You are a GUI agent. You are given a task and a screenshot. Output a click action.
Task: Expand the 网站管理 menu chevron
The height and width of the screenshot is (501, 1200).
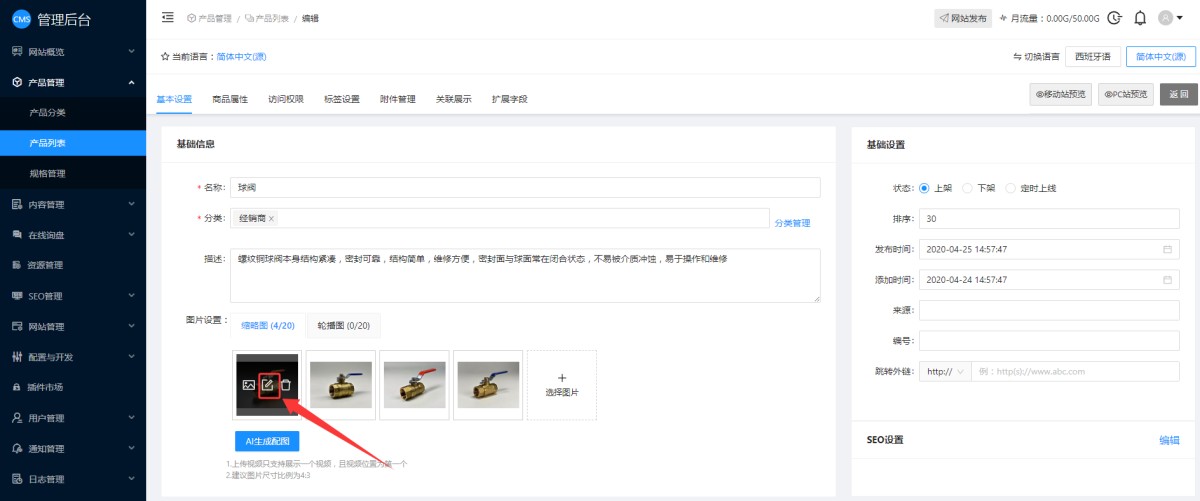tap(131, 326)
